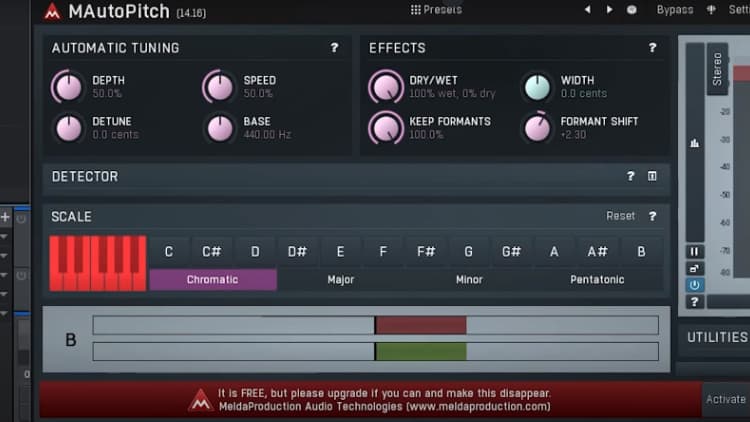The image size is (750, 422).
Task: Click the Activate button
Action: pyautogui.click(x=726, y=399)
